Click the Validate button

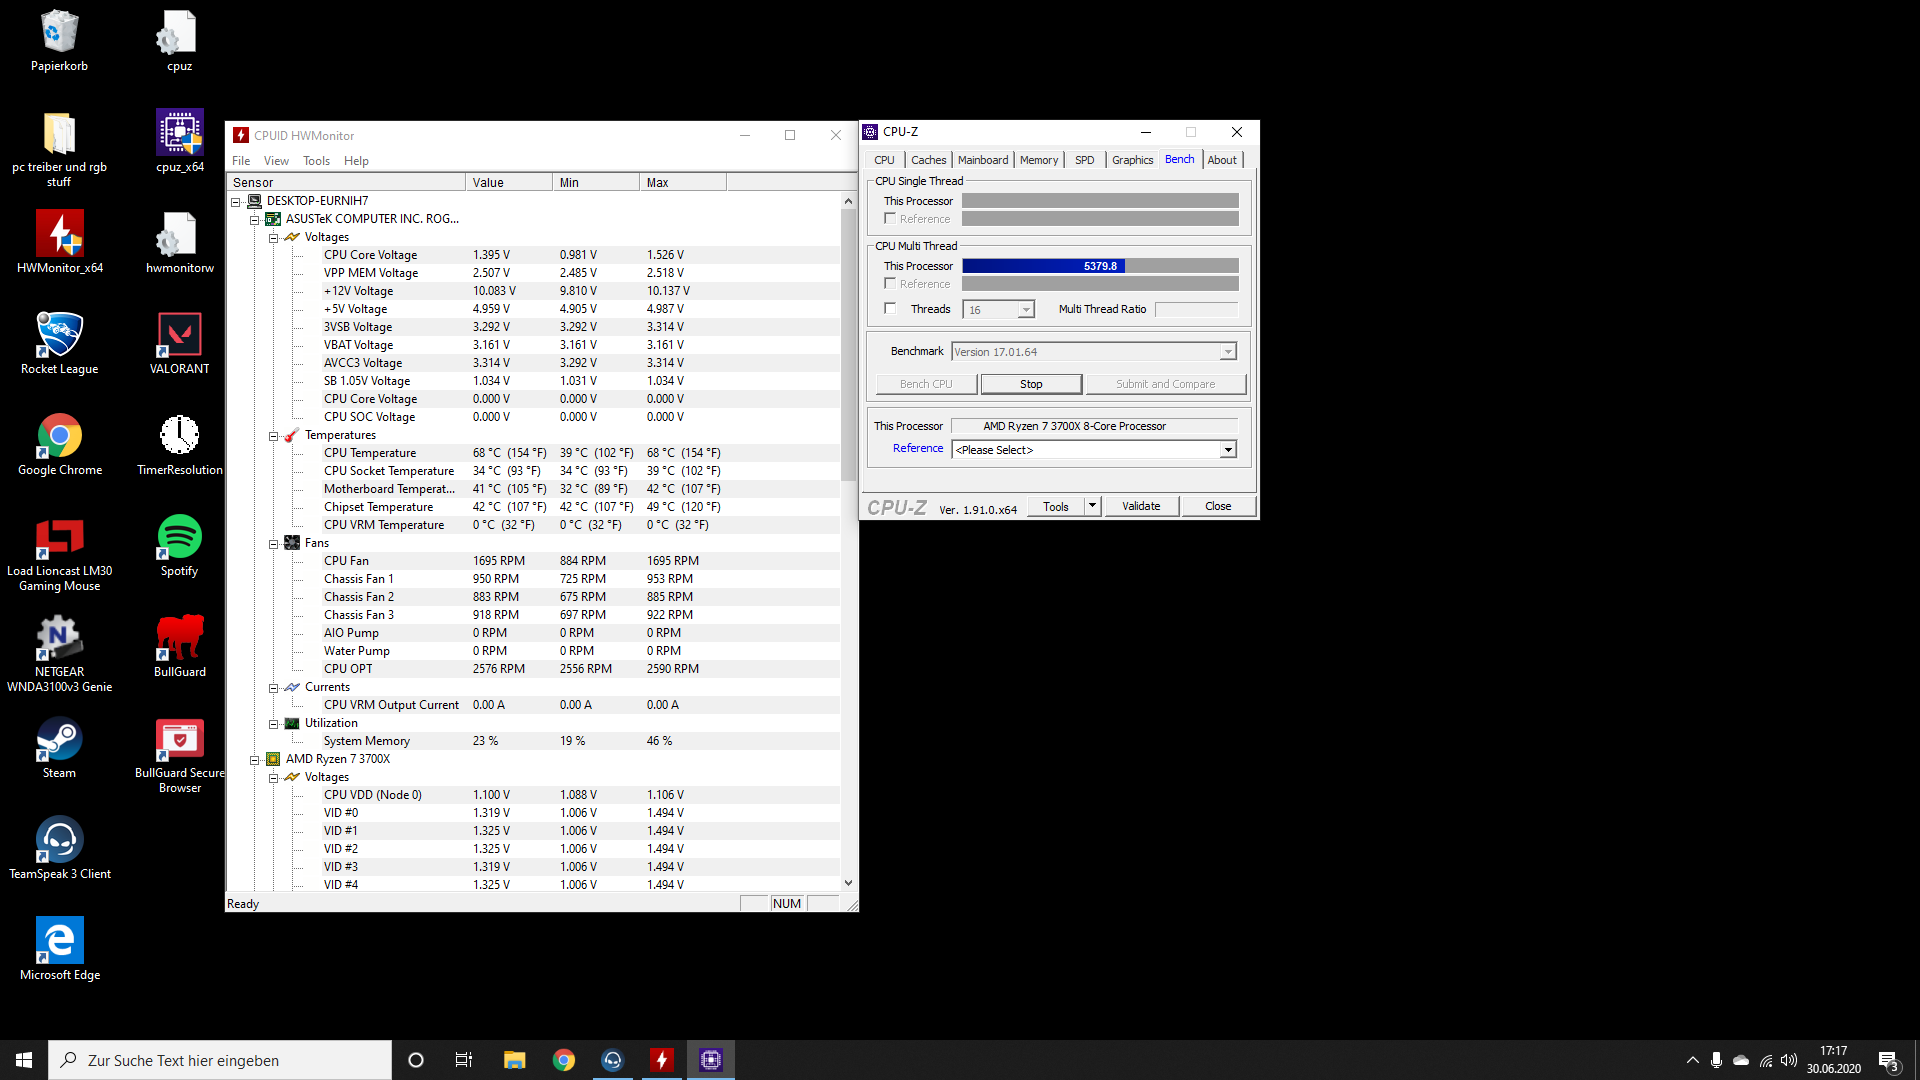pos(1141,506)
